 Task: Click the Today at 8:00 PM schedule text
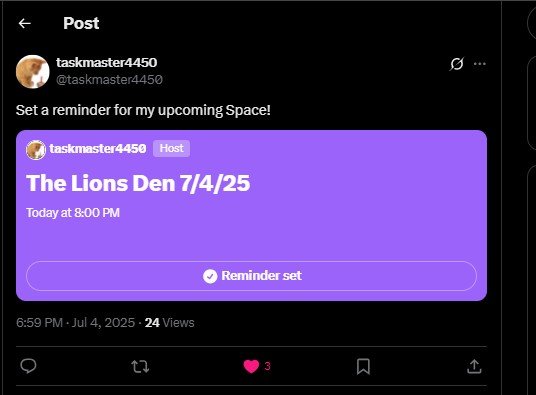73,213
